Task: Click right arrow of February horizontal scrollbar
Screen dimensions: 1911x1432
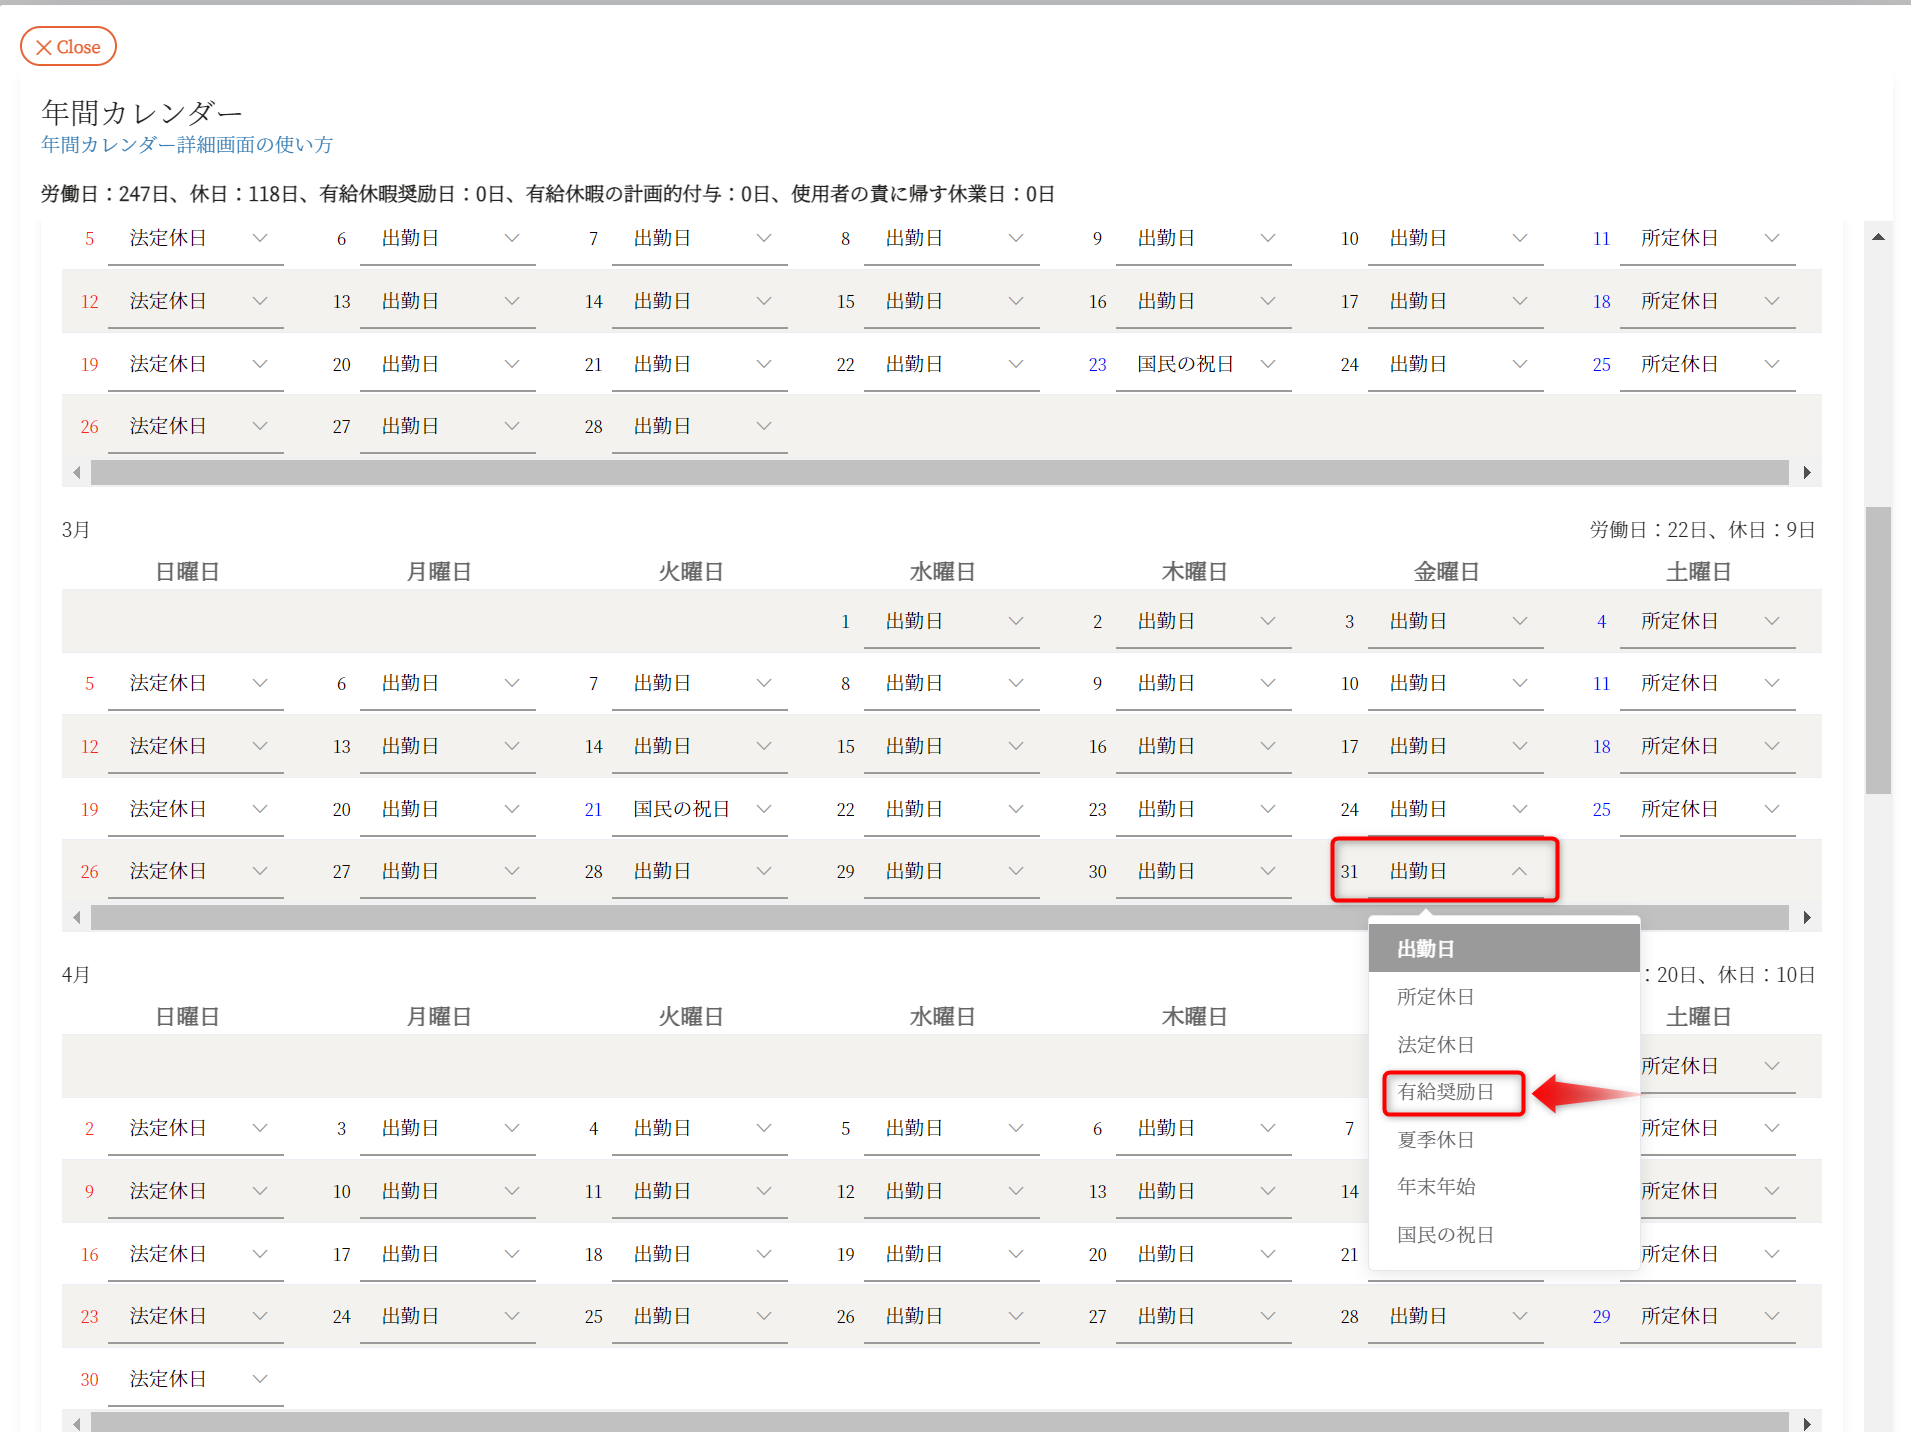Action: point(1807,472)
